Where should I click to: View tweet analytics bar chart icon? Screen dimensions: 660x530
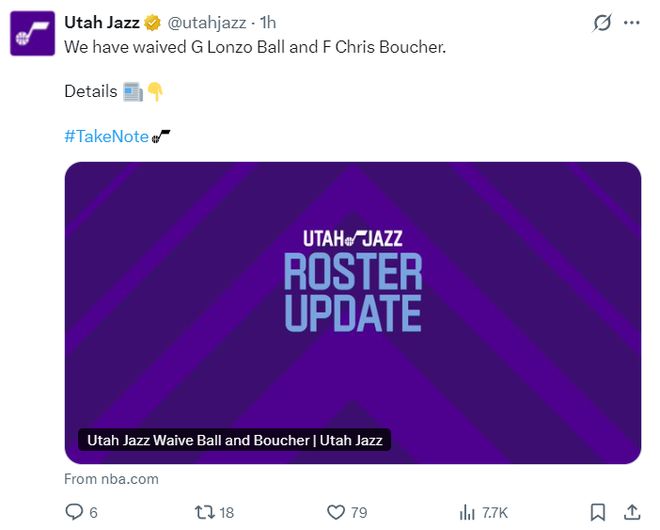(467, 512)
